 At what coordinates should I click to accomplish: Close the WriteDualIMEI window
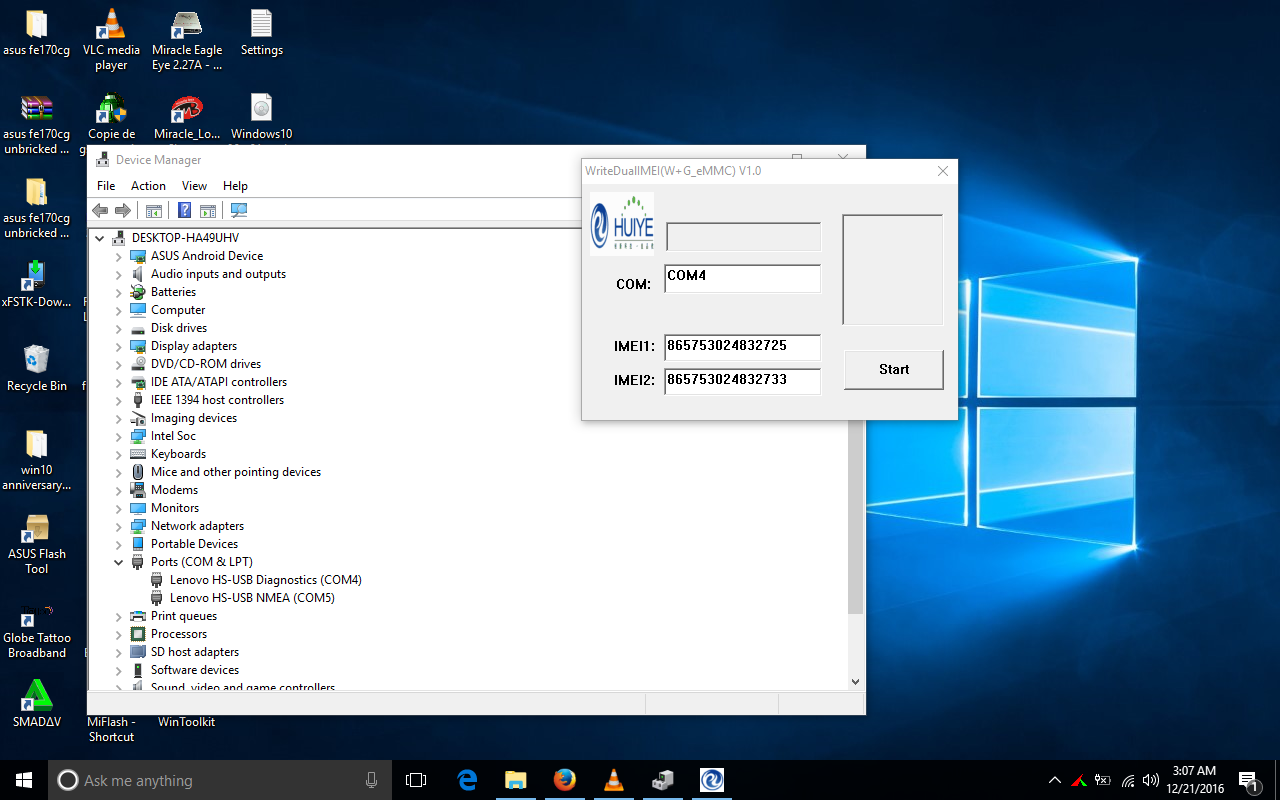click(942, 171)
